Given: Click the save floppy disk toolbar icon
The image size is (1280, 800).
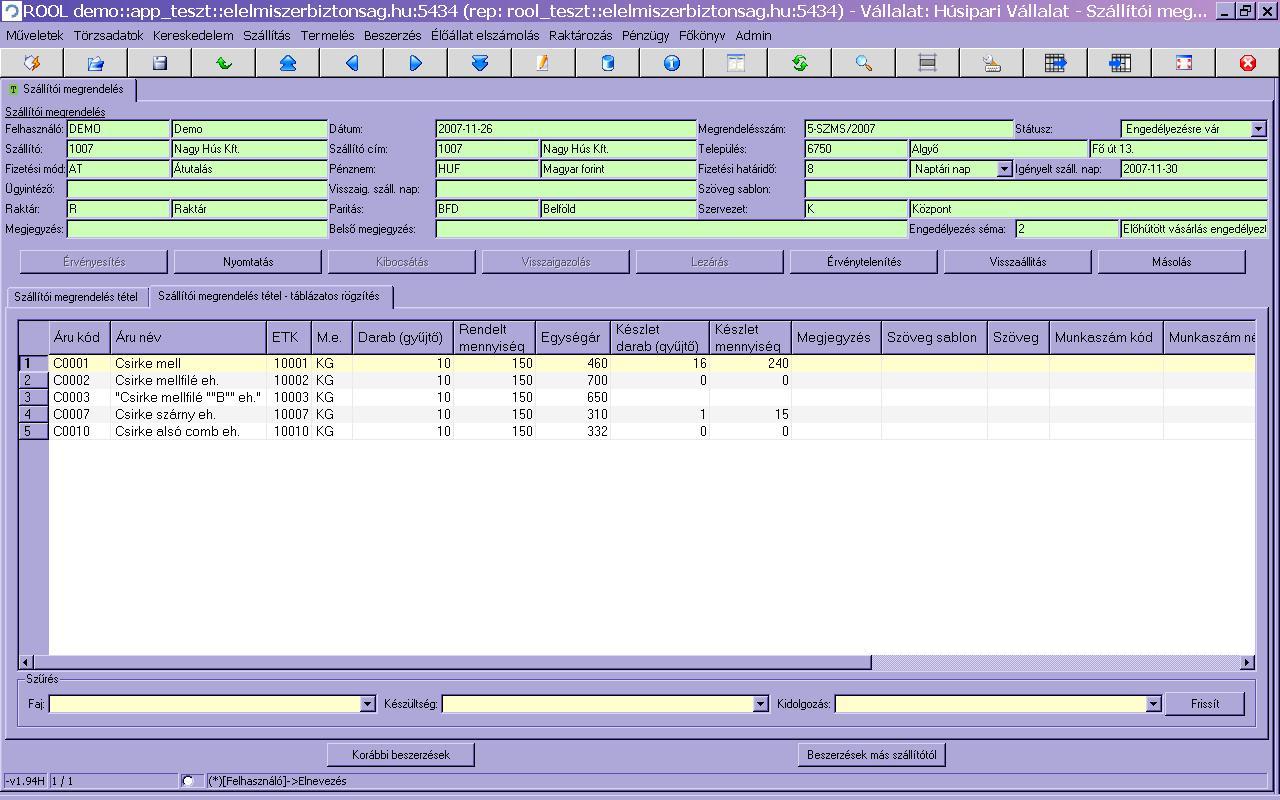Looking at the screenshot, I should [x=160, y=63].
